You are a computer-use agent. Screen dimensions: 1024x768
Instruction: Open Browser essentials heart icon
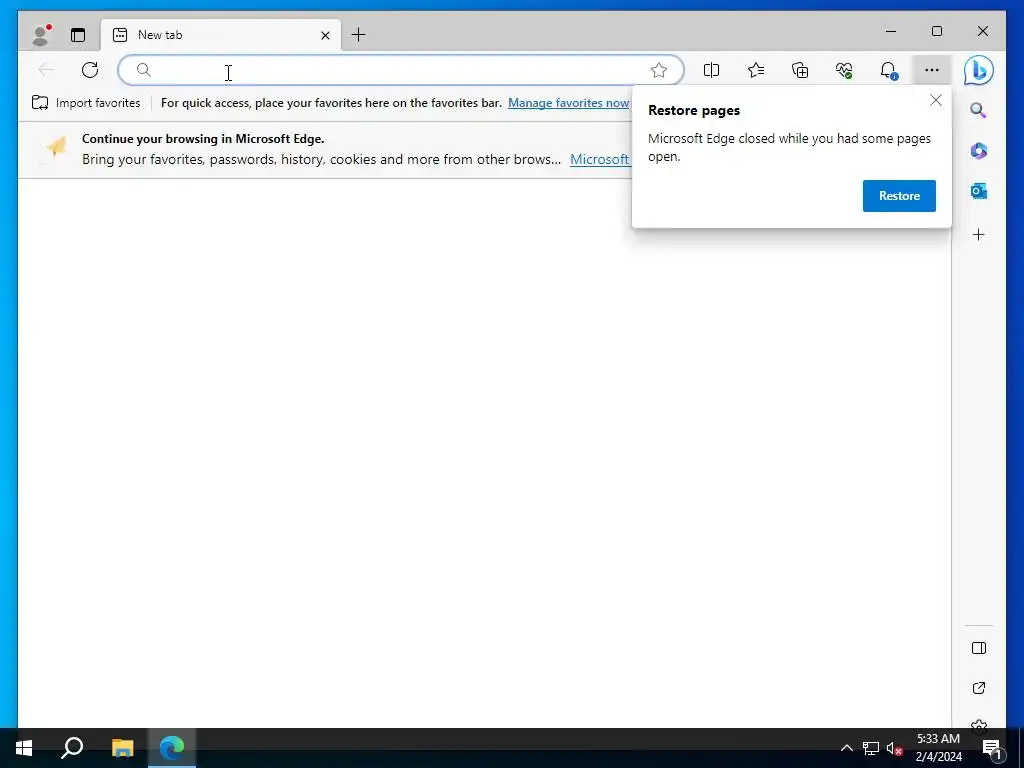(x=844, y=70)
